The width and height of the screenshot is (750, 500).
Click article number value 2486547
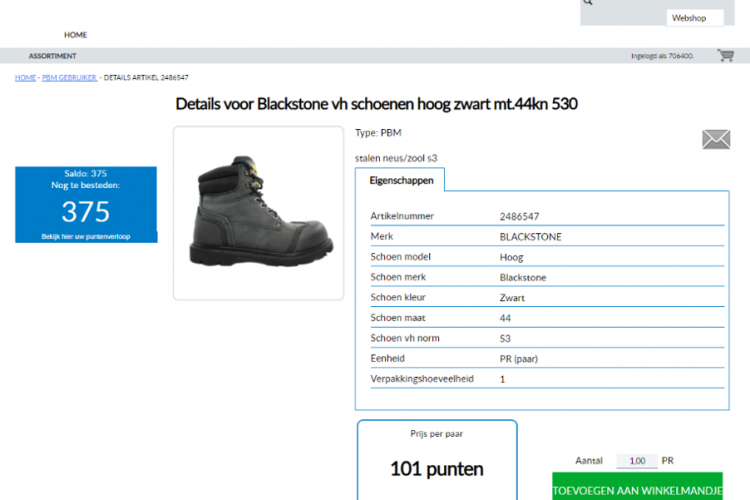(x=519, y=216)
